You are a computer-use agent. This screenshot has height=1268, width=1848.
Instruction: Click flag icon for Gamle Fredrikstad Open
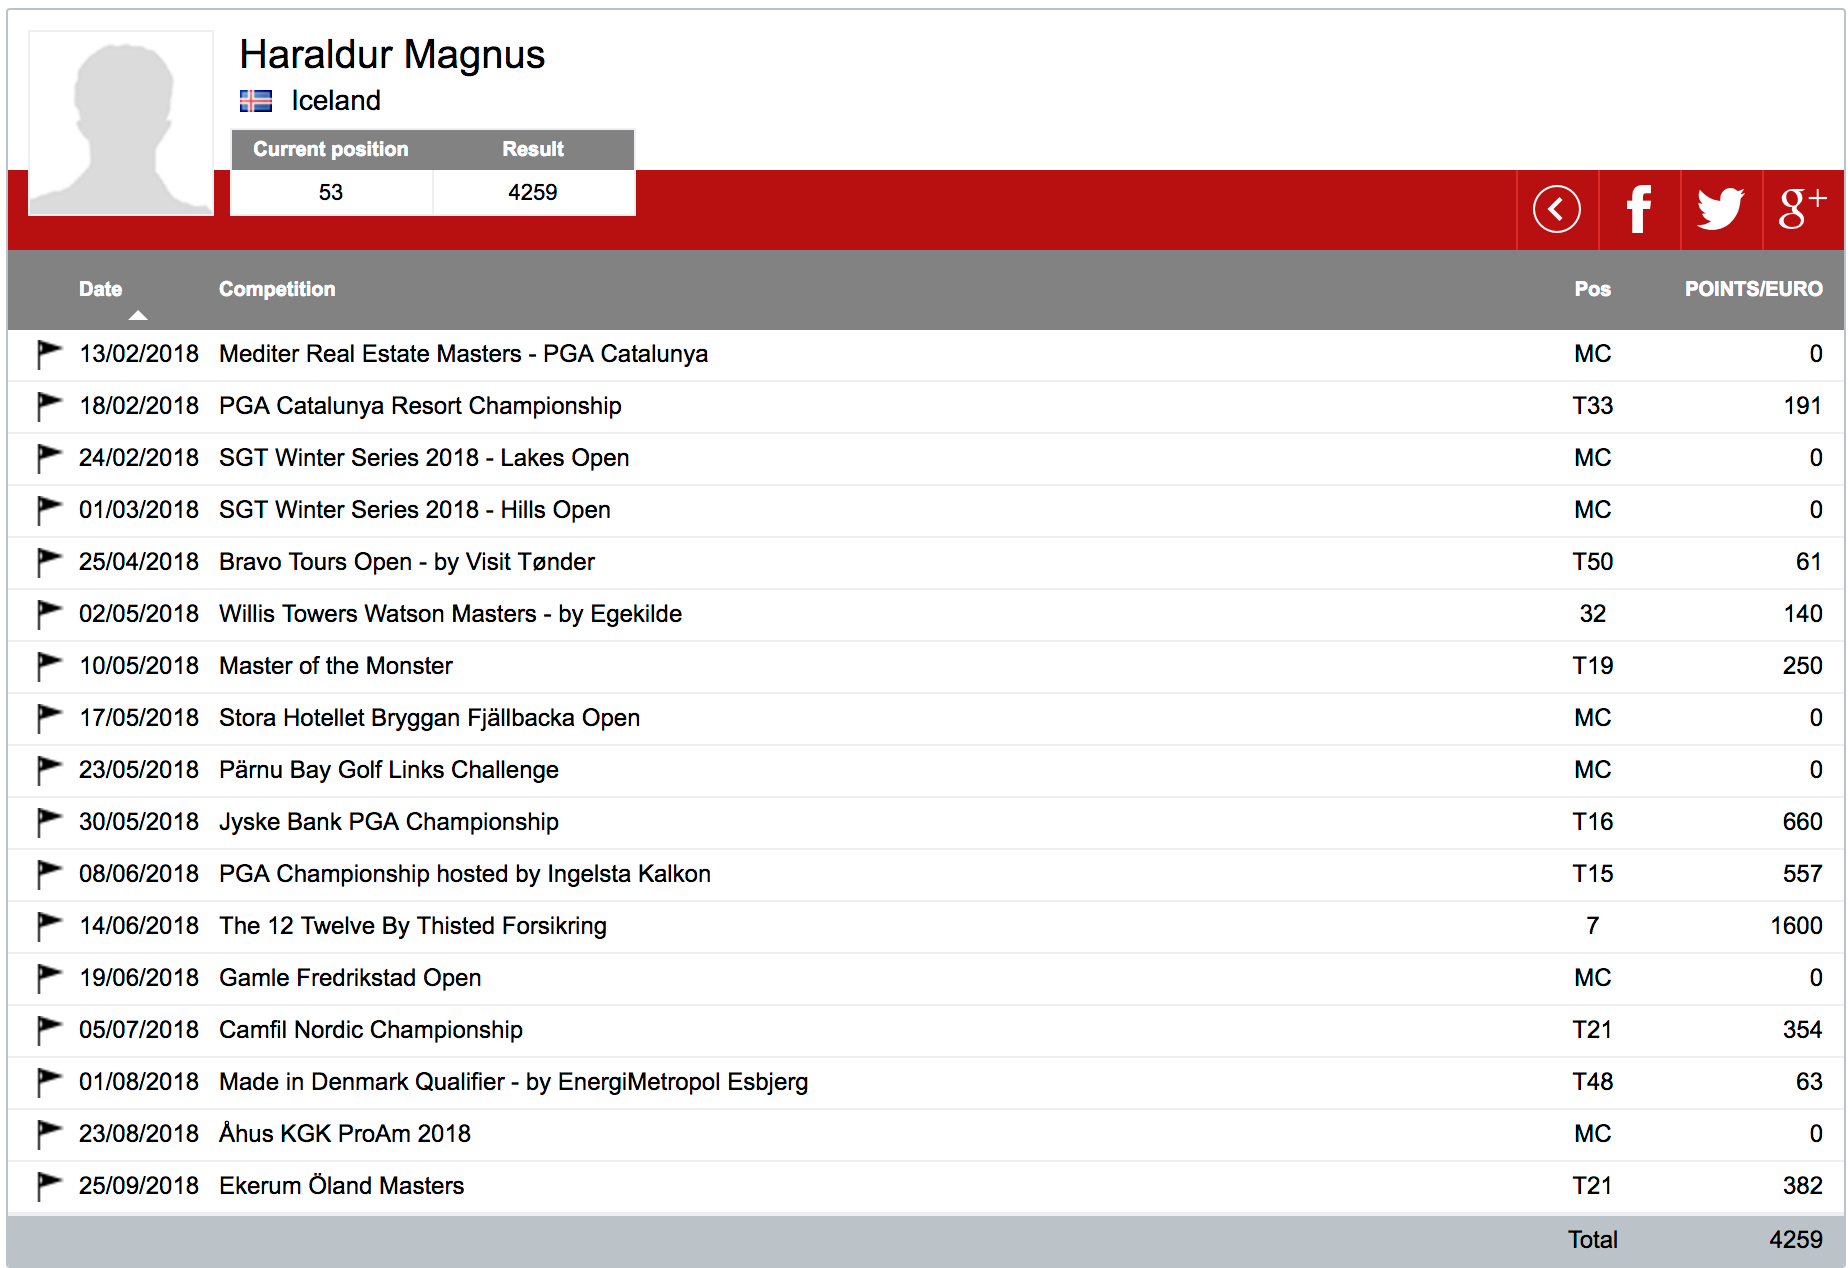[x=49, y=978]
